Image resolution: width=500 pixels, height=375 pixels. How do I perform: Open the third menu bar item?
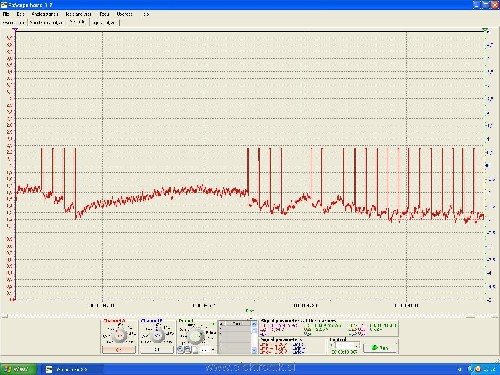45,14
